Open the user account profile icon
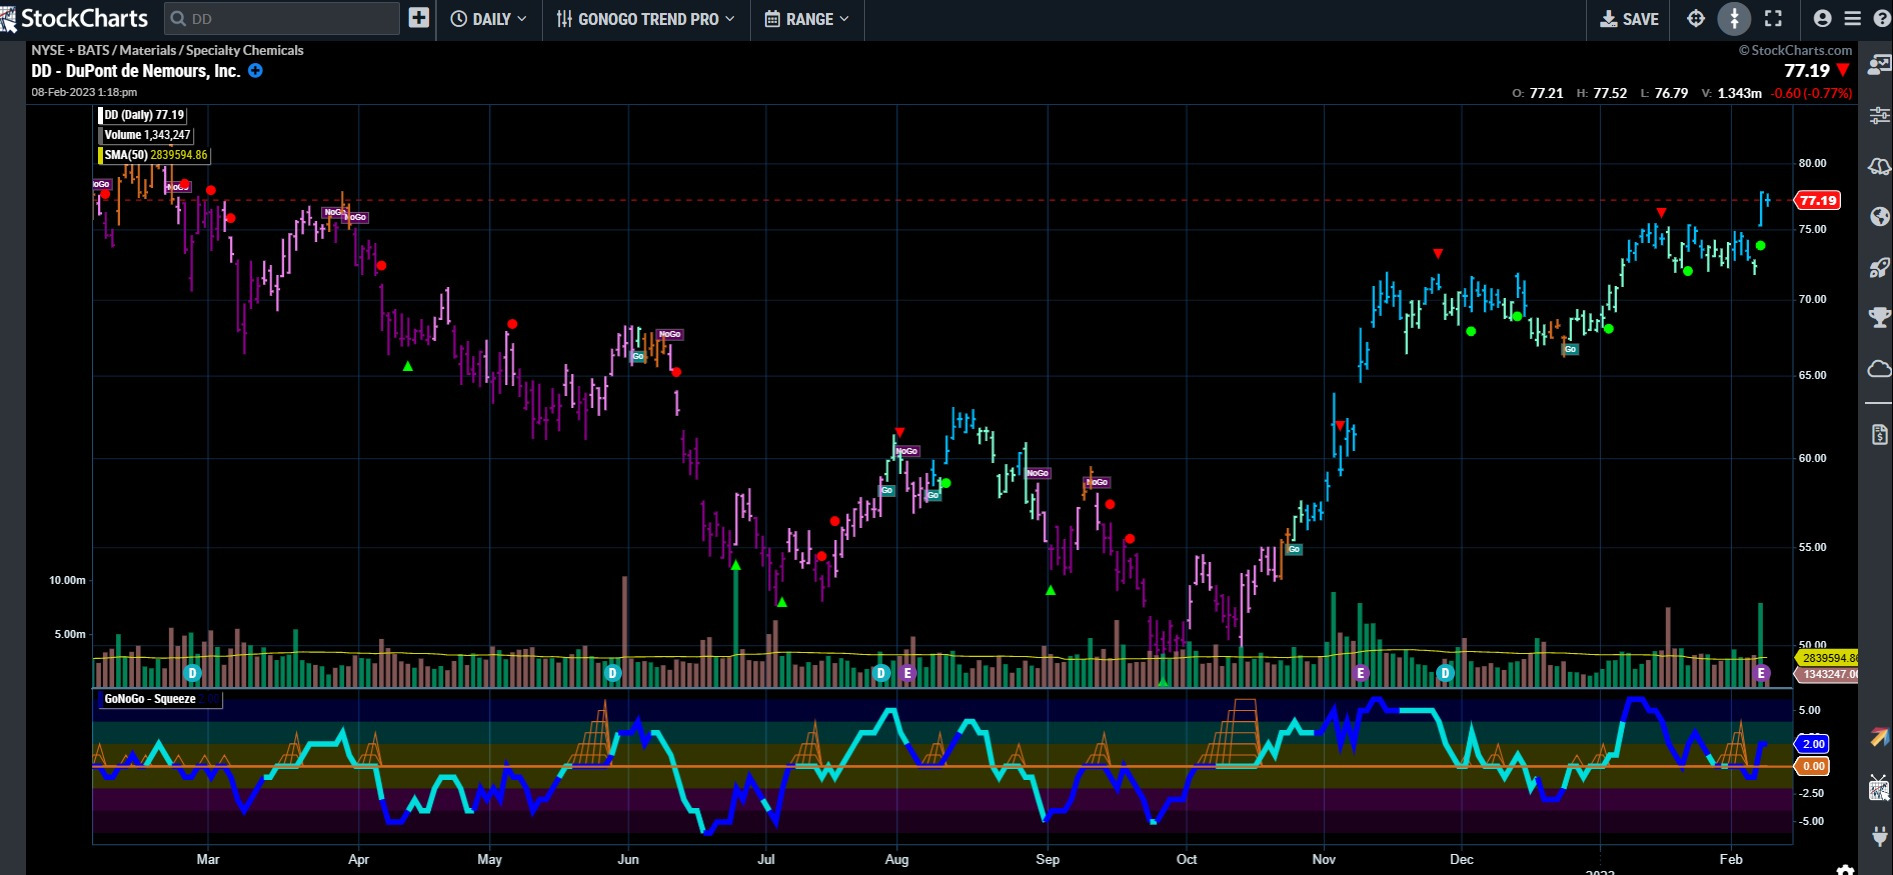 (1822, 19)
